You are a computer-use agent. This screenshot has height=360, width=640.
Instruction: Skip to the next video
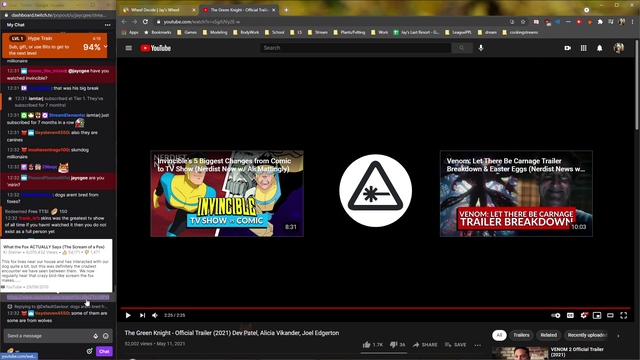click(142, 315)
